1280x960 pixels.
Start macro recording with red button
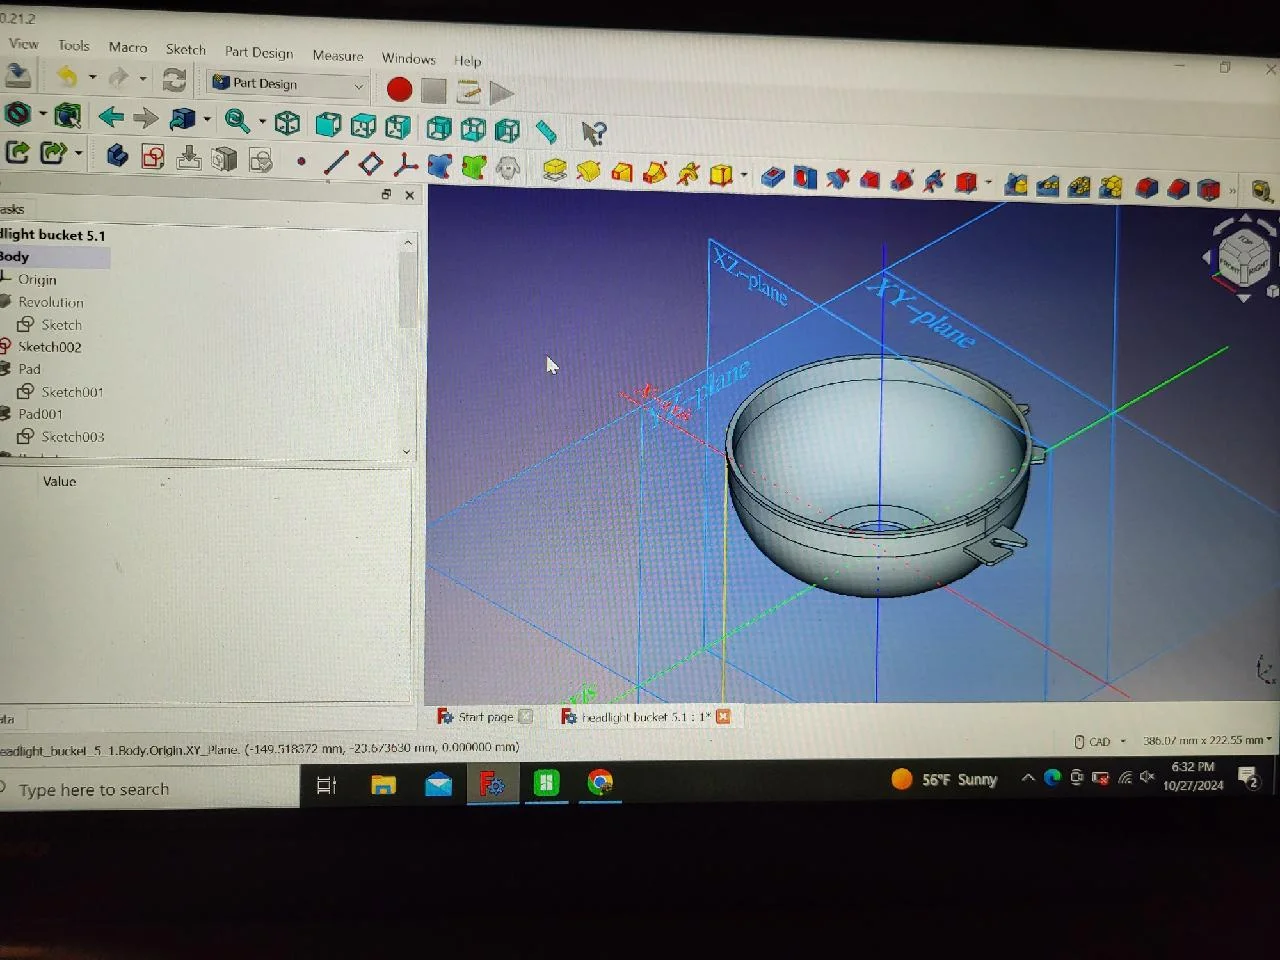pyautogui.click(x=399, y=90)
